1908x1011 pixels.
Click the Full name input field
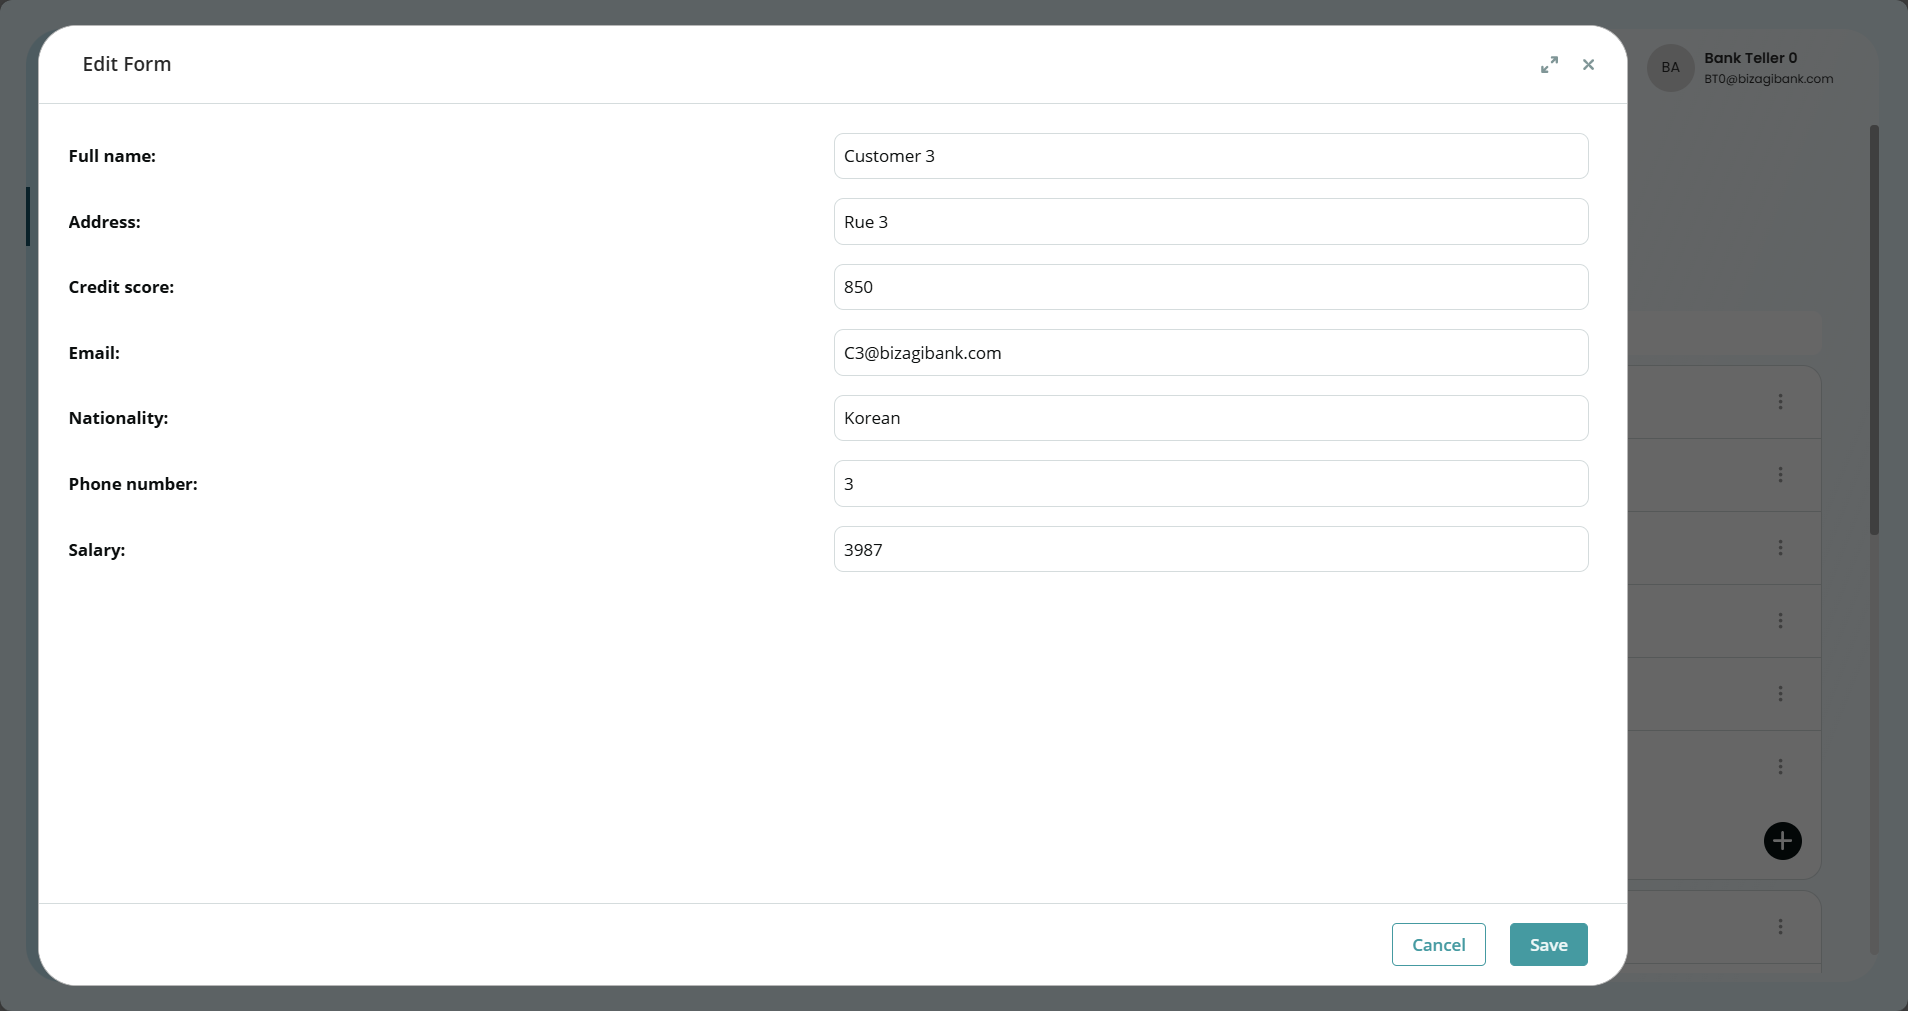(x=1211, y=156)
